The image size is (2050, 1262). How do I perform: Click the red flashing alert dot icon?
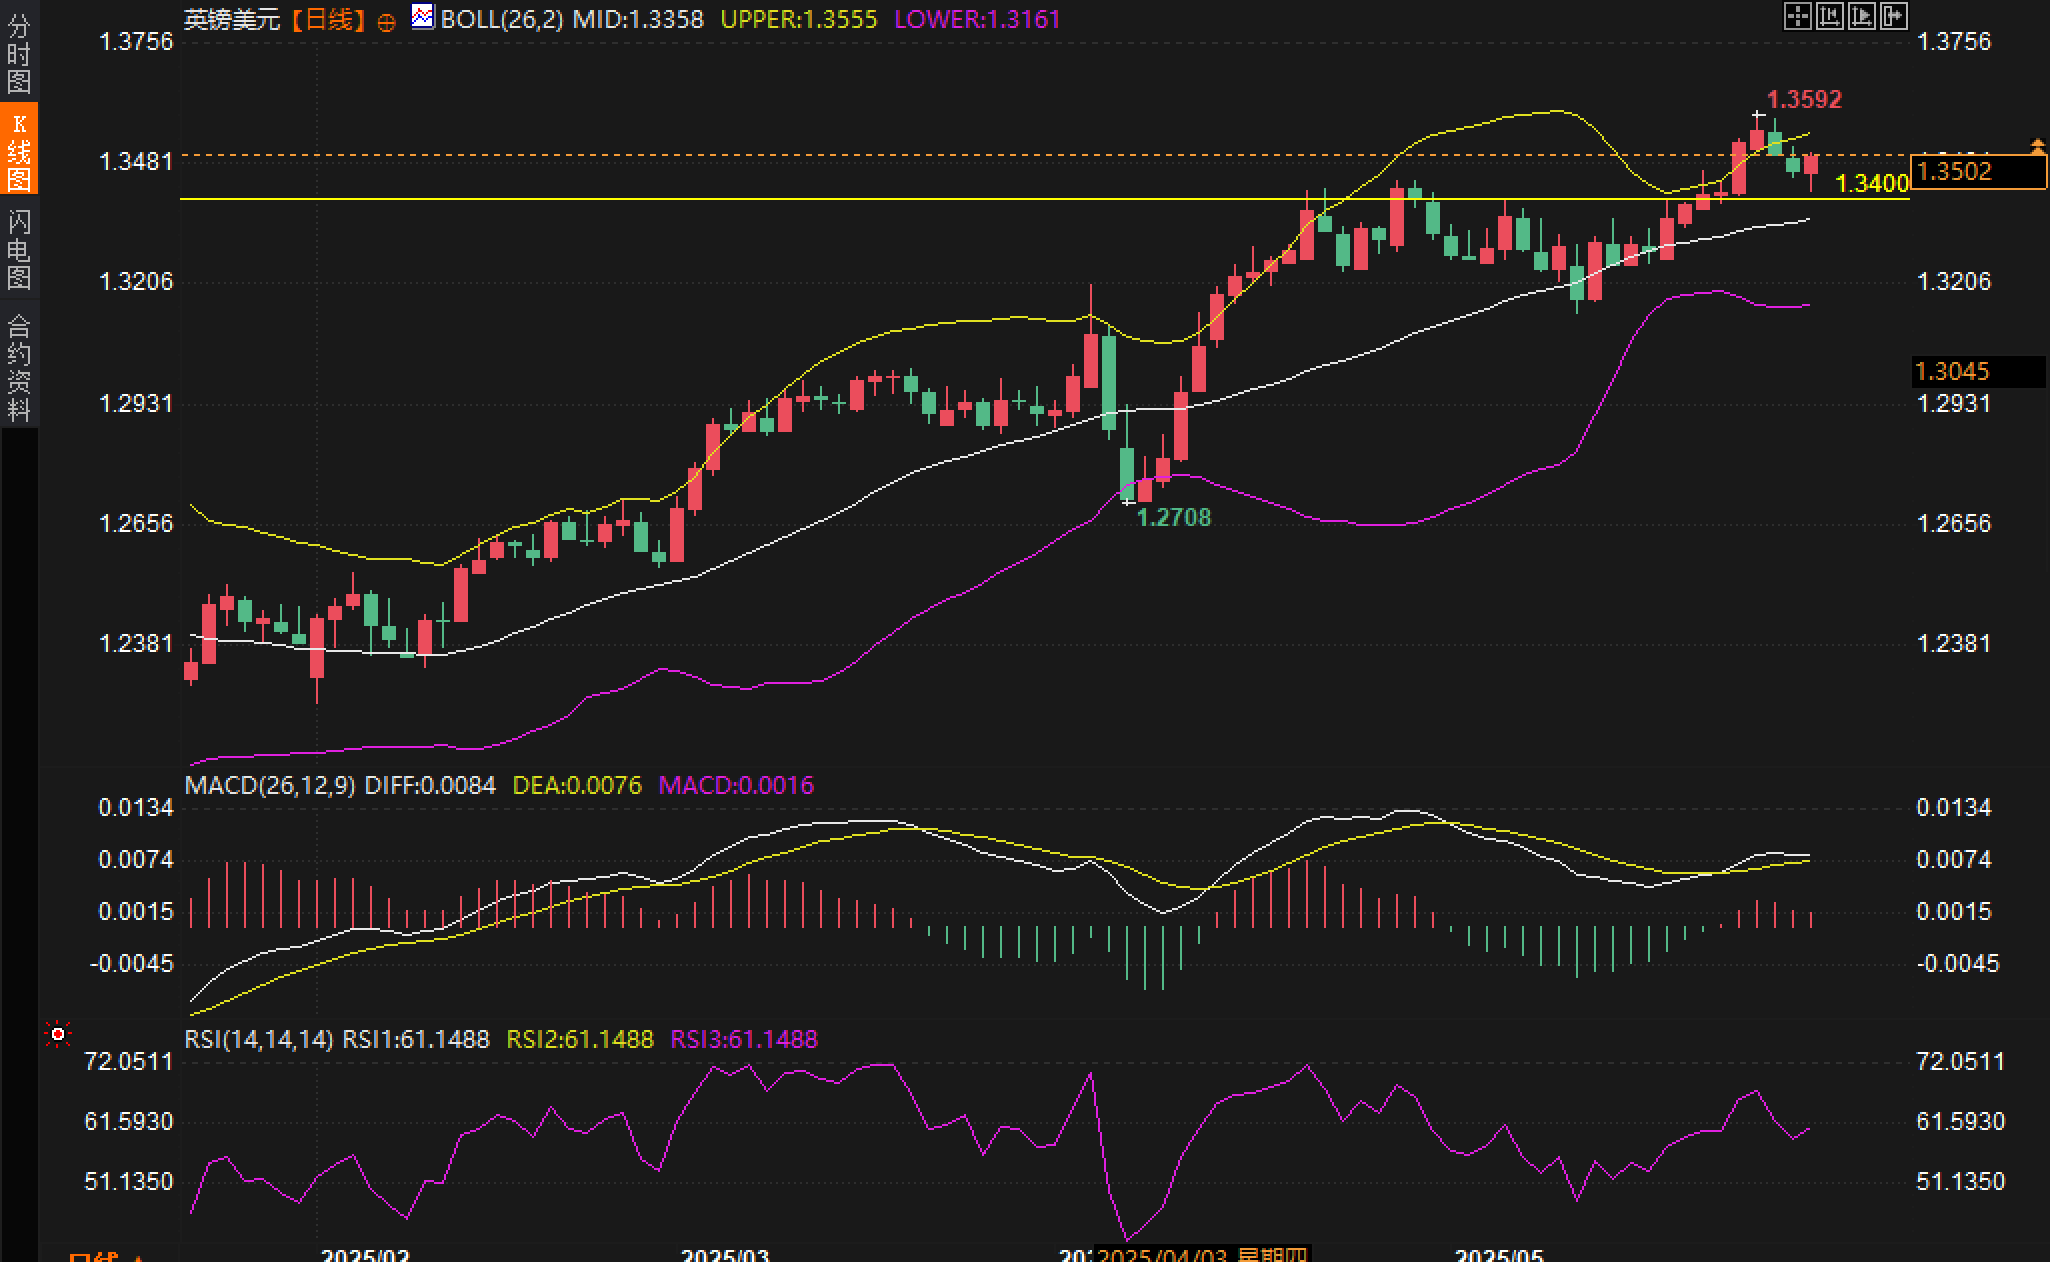click(x=58, y=1034)
